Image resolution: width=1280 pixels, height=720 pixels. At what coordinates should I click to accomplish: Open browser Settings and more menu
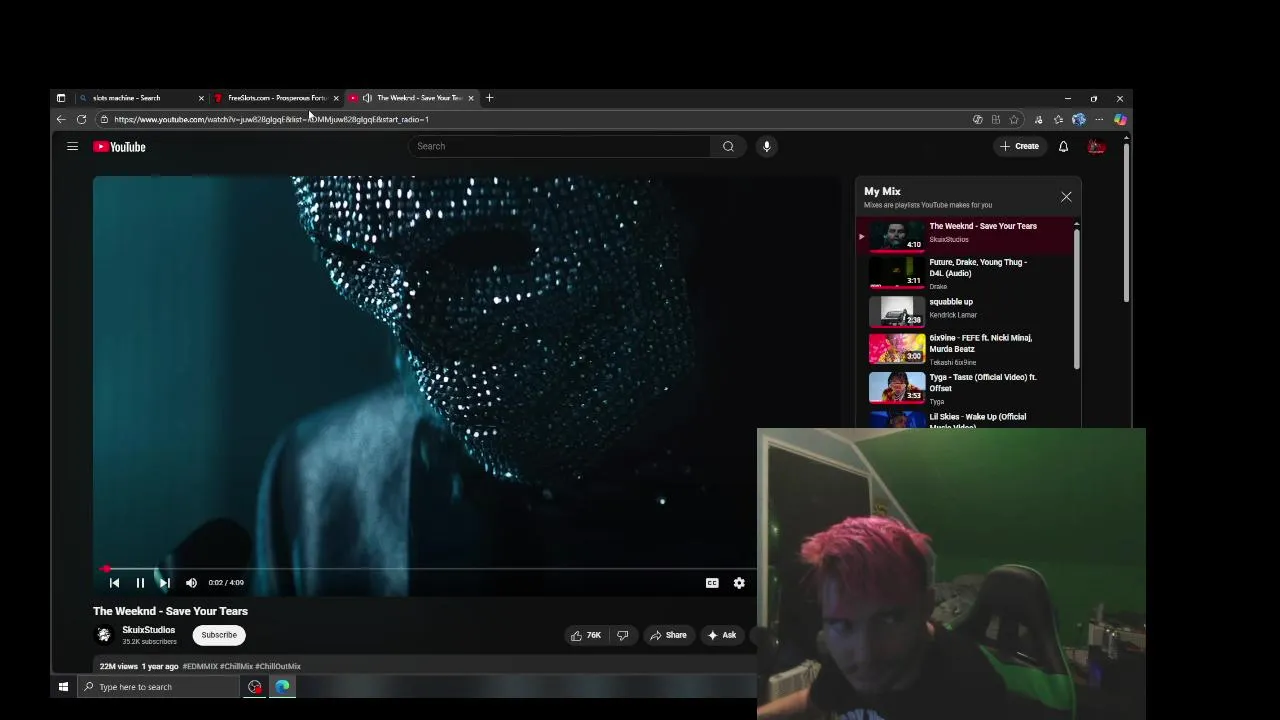[1099, 119]
